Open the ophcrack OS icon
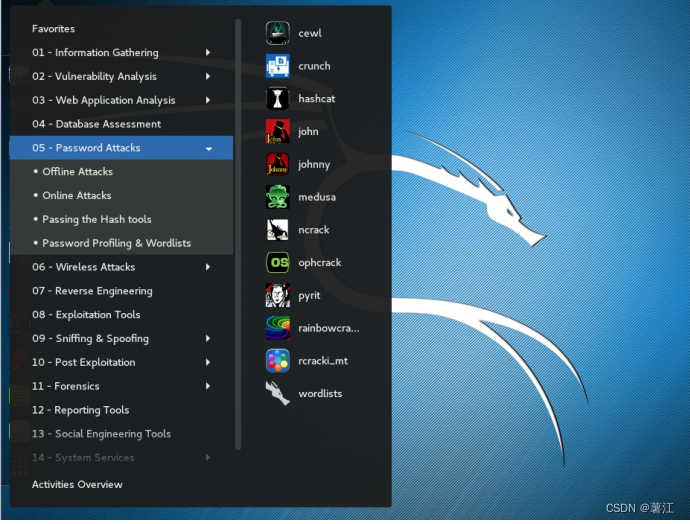Image resolution: width=690 pixels, height=524 pixels. tap(278, 263)
